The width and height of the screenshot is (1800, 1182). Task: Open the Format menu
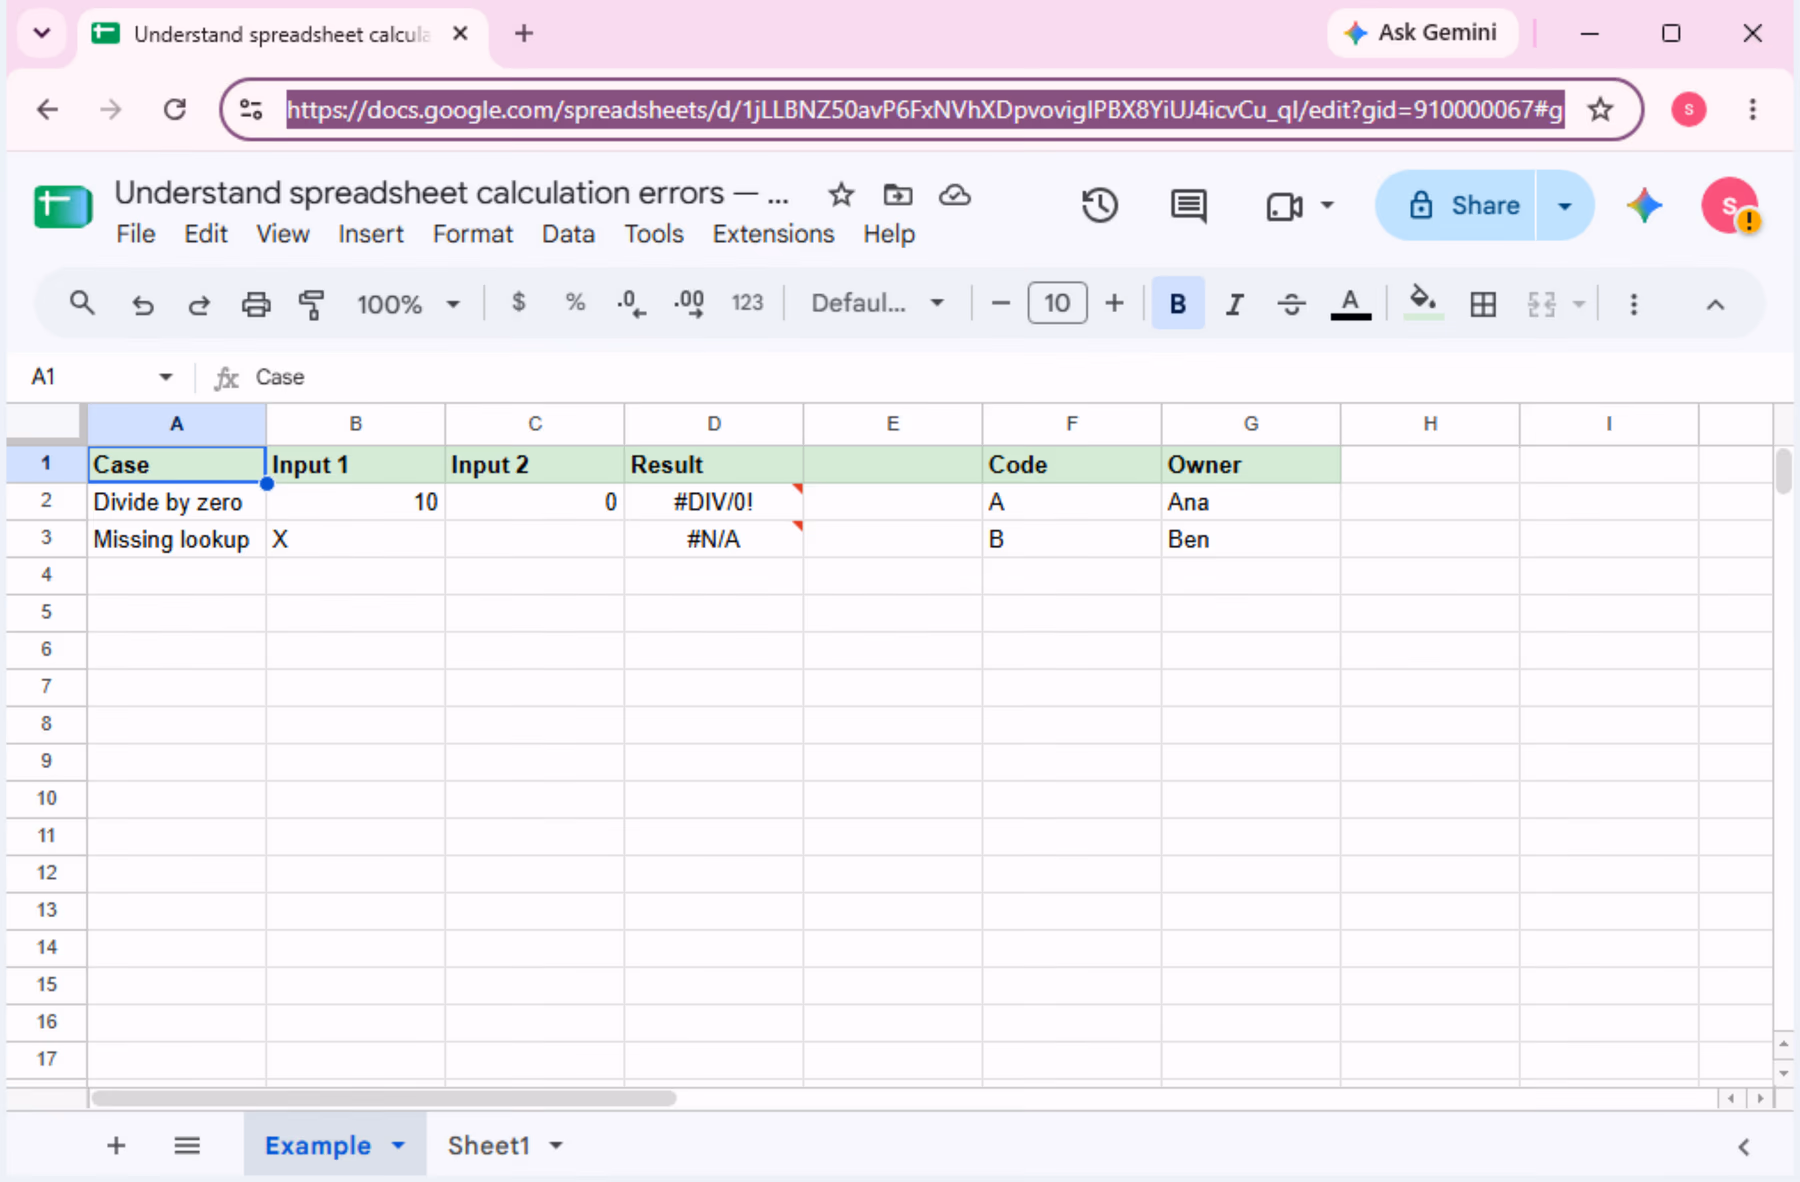[473, 234]
